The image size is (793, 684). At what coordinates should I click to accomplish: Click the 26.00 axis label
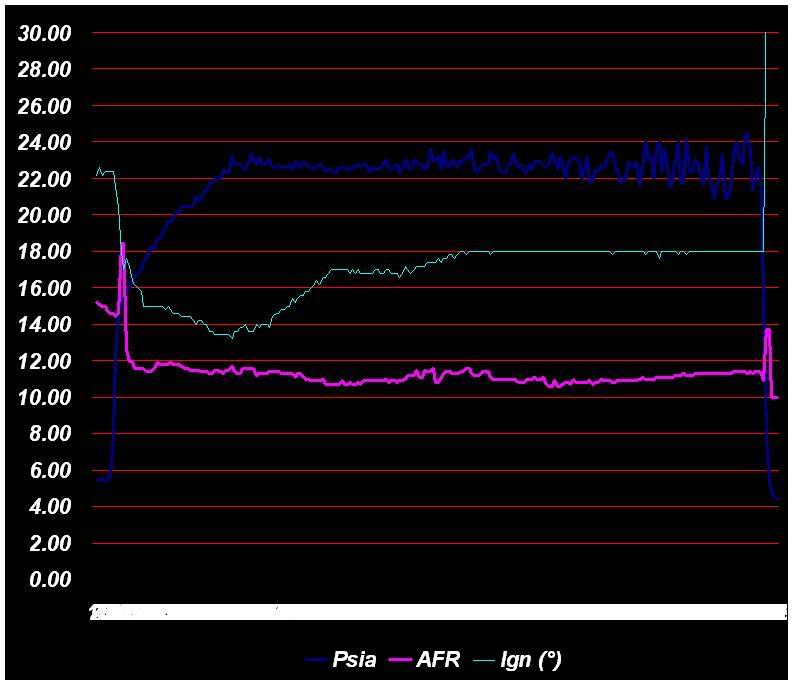(45, 107)
